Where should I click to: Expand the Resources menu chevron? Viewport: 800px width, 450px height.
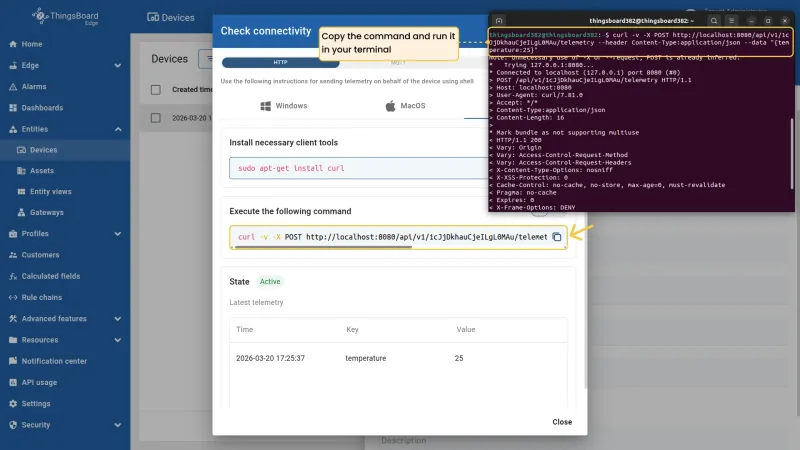pos(118,340)
